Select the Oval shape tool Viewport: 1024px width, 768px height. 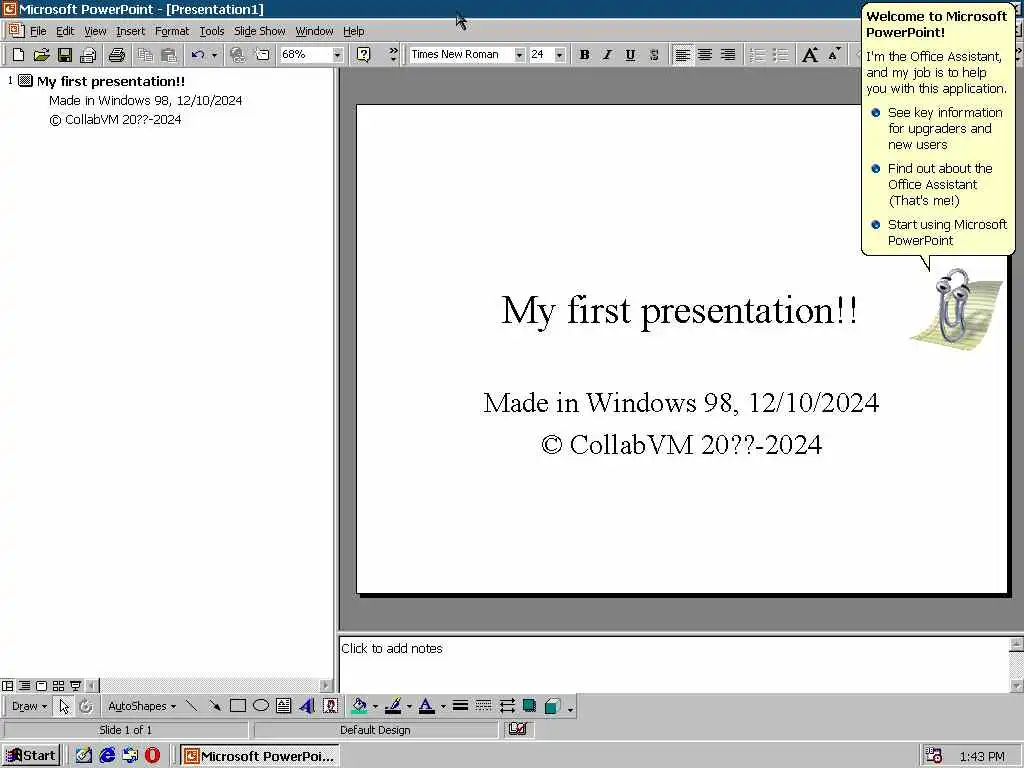pos(261,705)
